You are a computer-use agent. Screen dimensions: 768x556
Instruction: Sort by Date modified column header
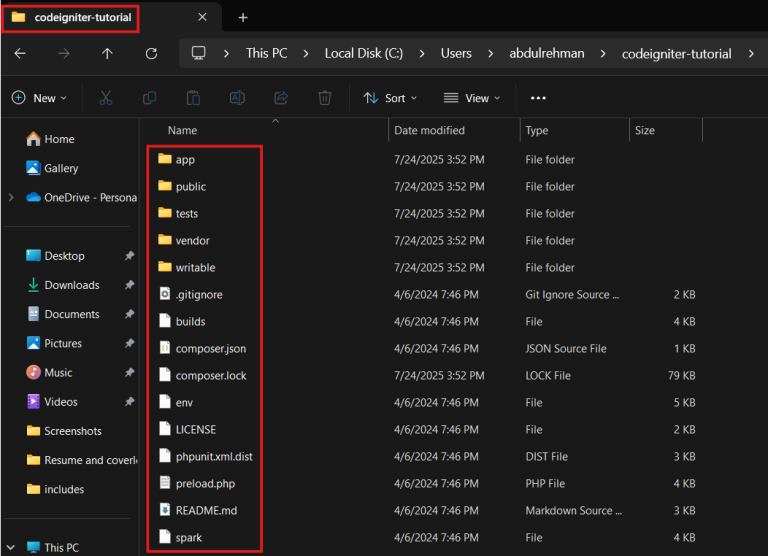430,130
